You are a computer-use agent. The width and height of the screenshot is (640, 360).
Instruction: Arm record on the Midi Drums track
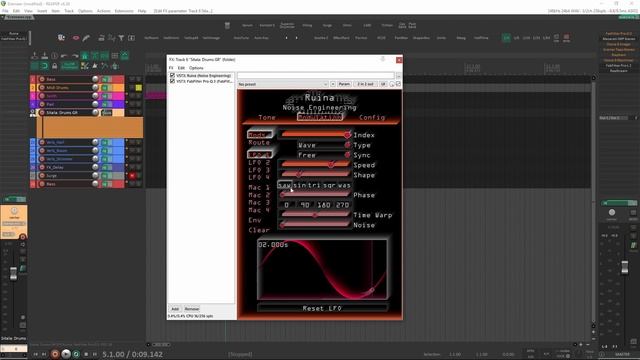(x=42, y=87)
